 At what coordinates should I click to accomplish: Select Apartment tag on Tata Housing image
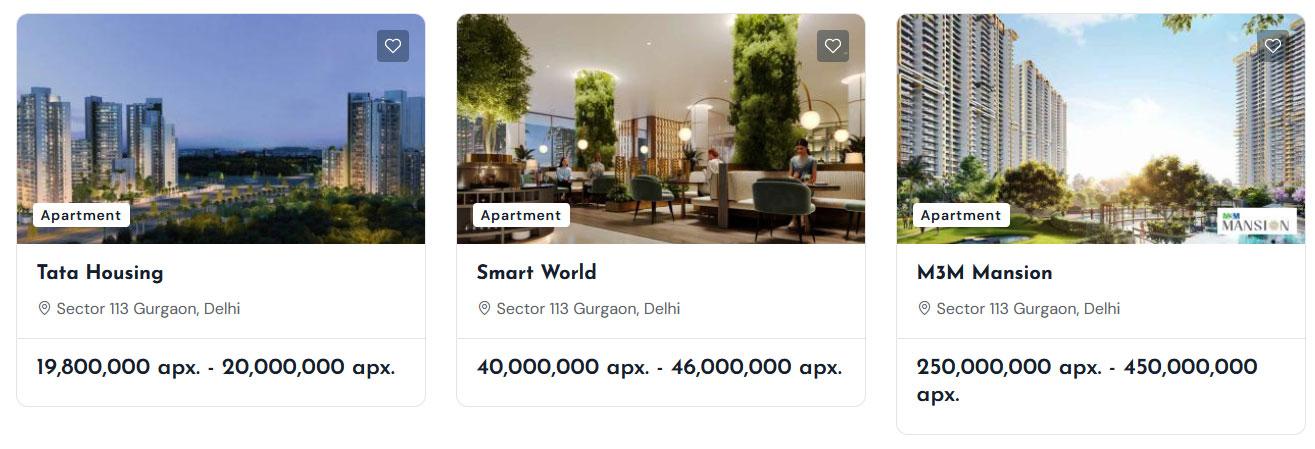[81, 215]
